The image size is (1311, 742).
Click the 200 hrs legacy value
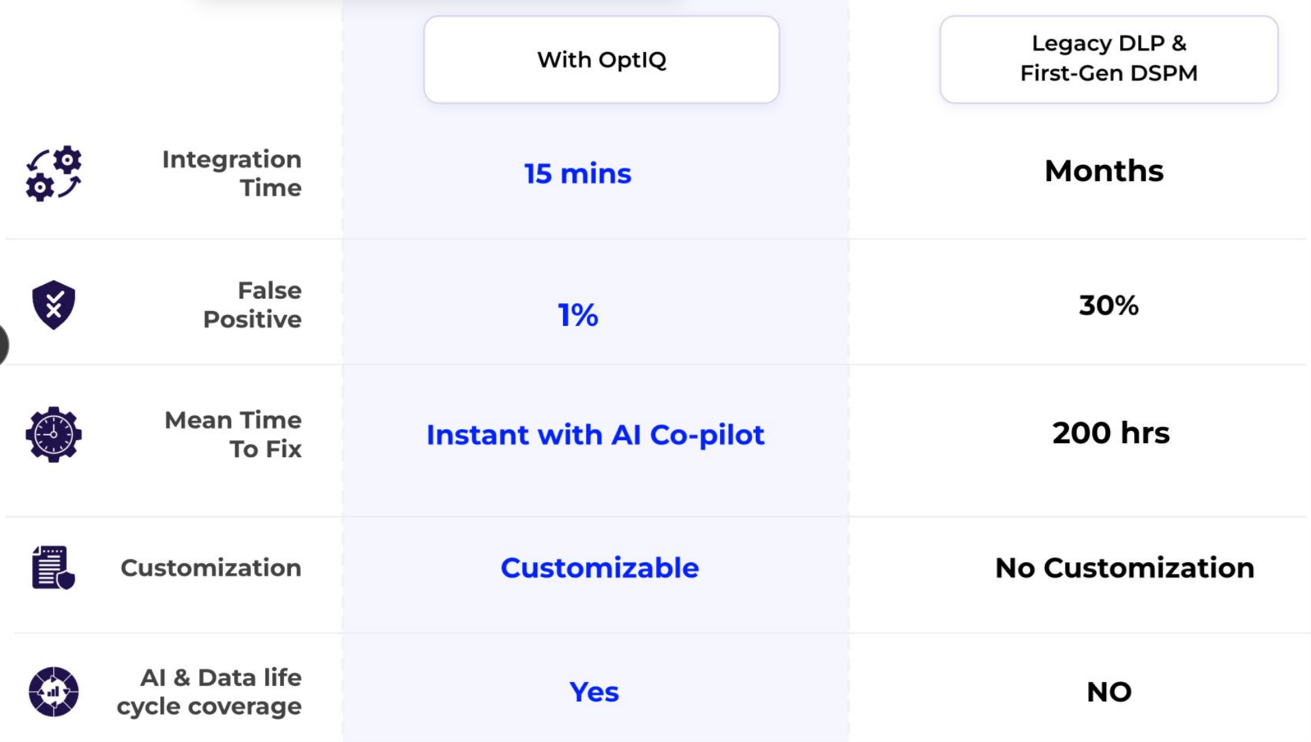click(1110, 433)
